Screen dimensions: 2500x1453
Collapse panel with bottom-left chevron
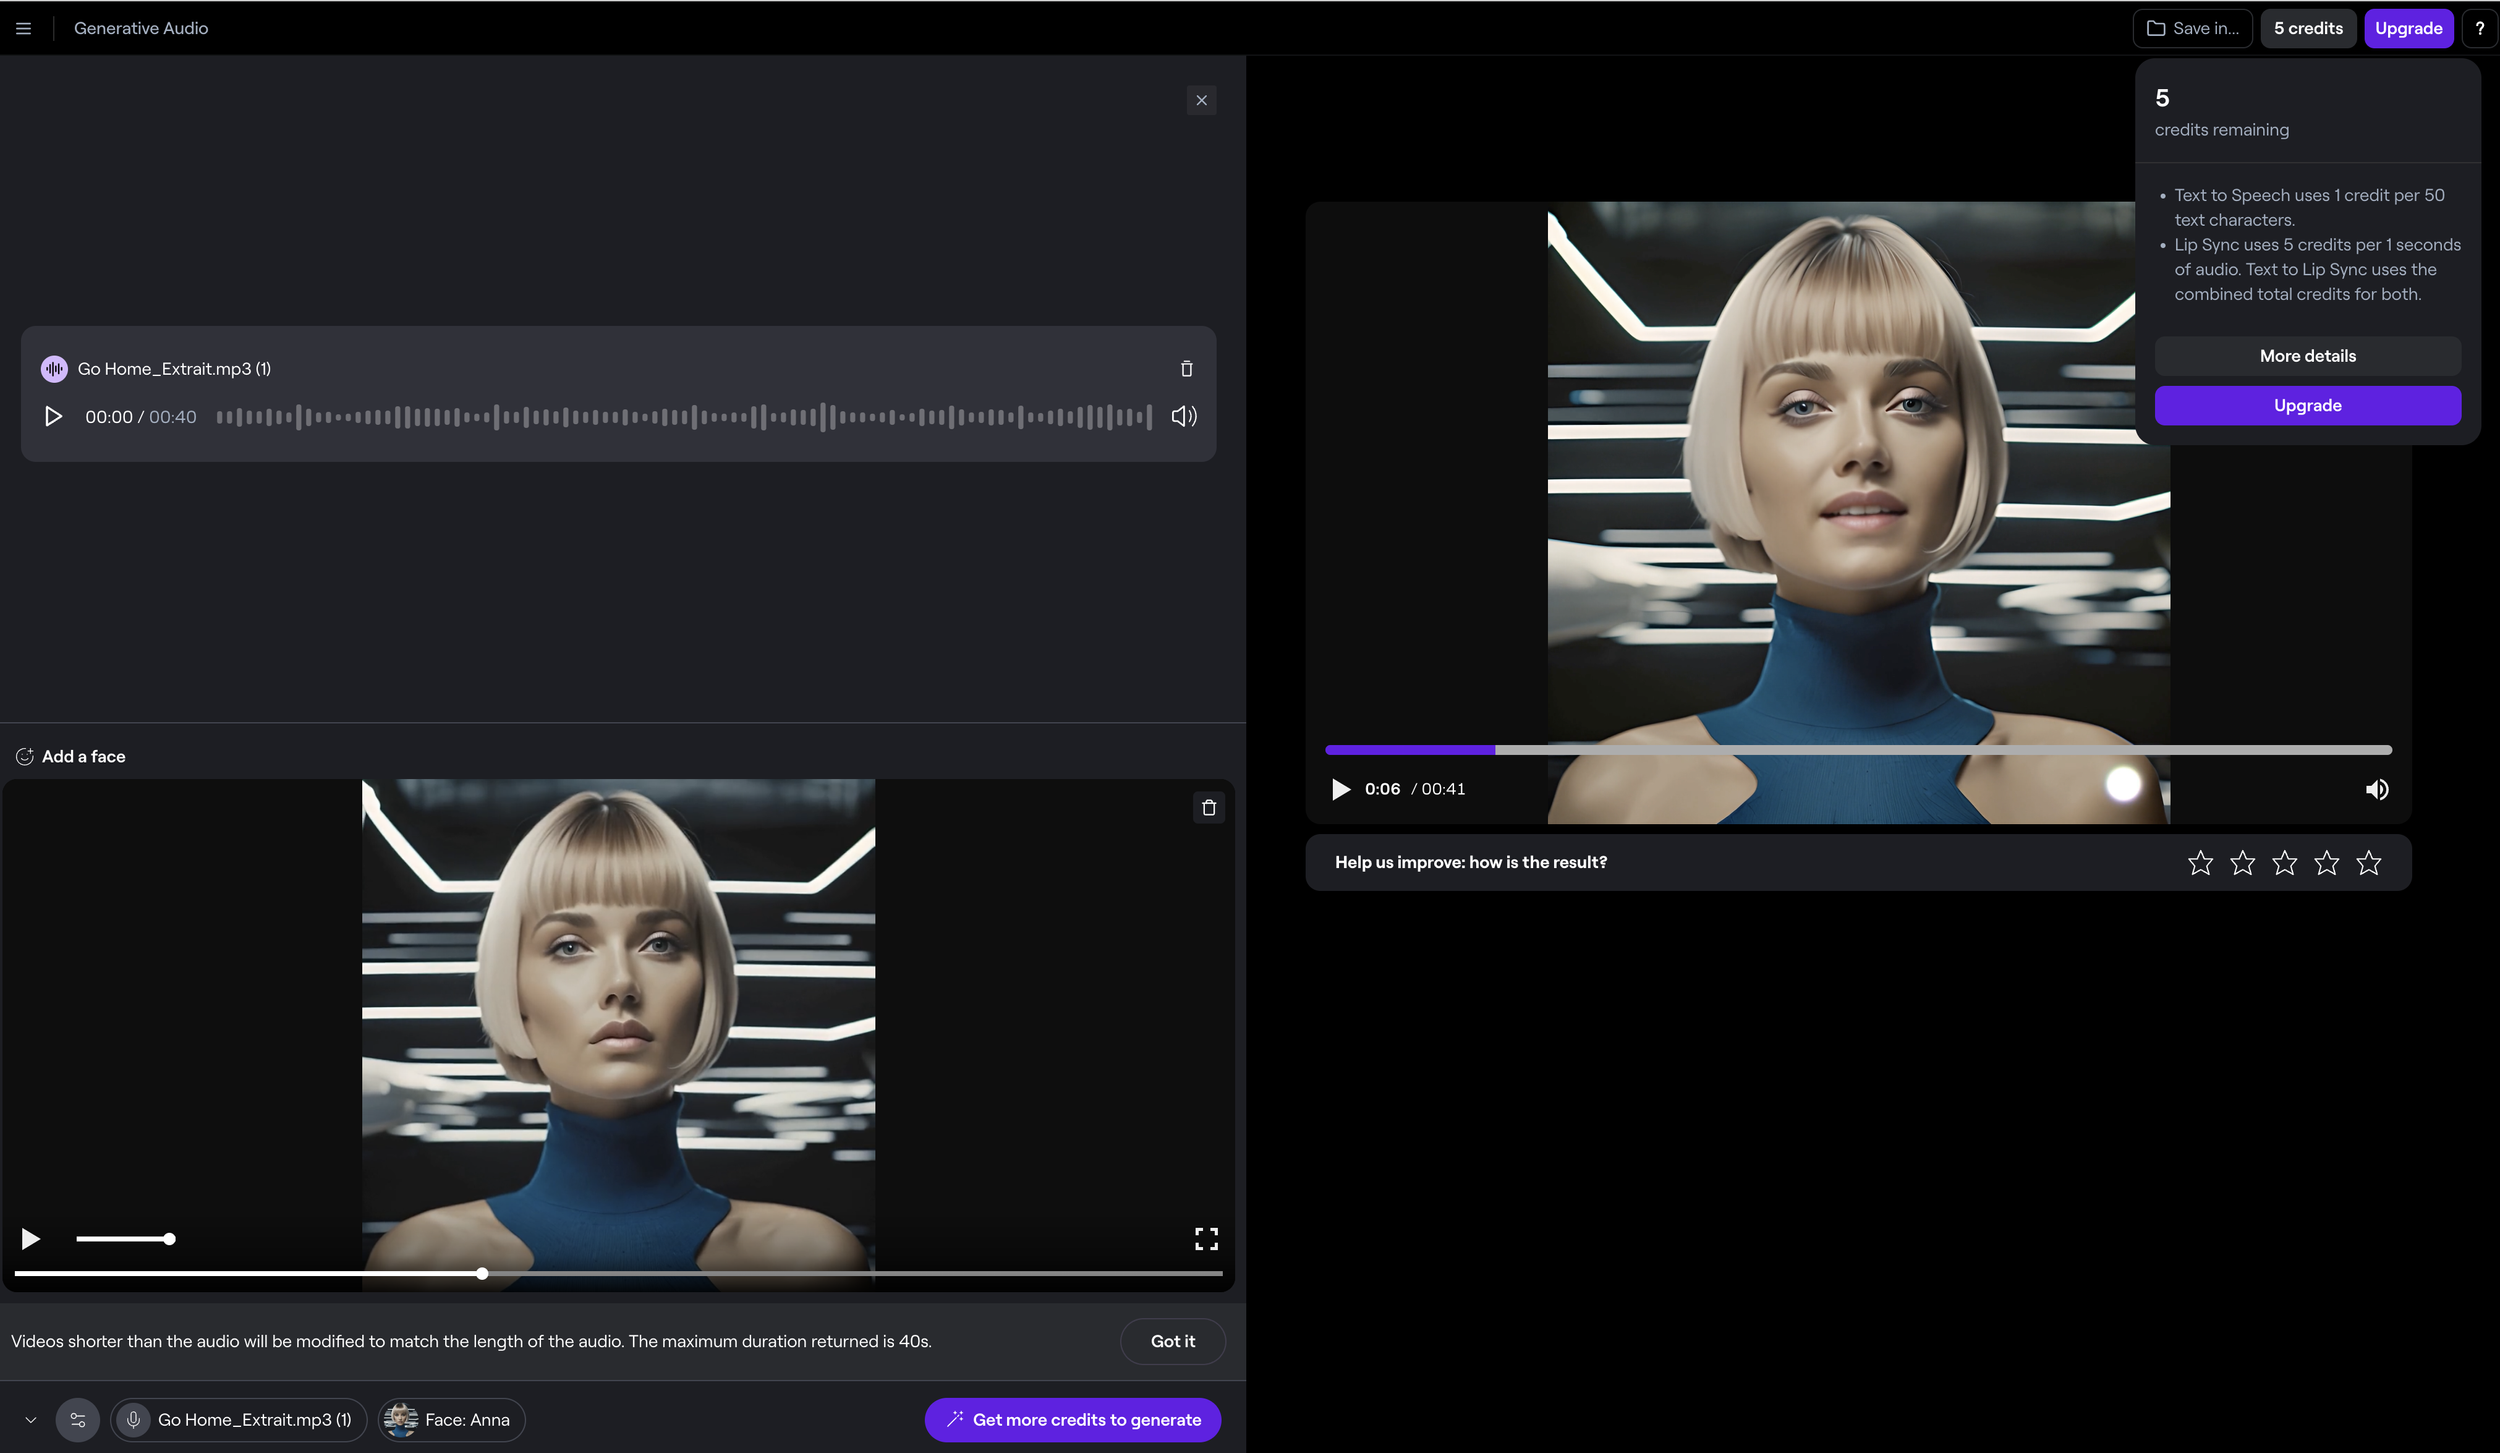tap(31, 1419)
